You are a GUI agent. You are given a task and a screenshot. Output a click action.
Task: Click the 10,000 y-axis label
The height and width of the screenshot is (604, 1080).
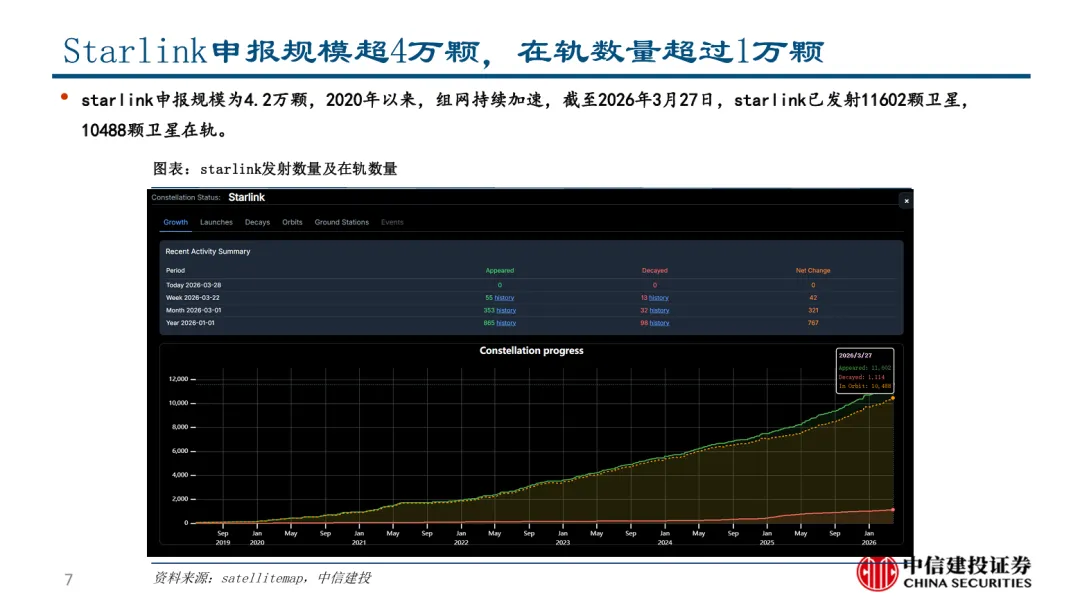pos(178,403)
